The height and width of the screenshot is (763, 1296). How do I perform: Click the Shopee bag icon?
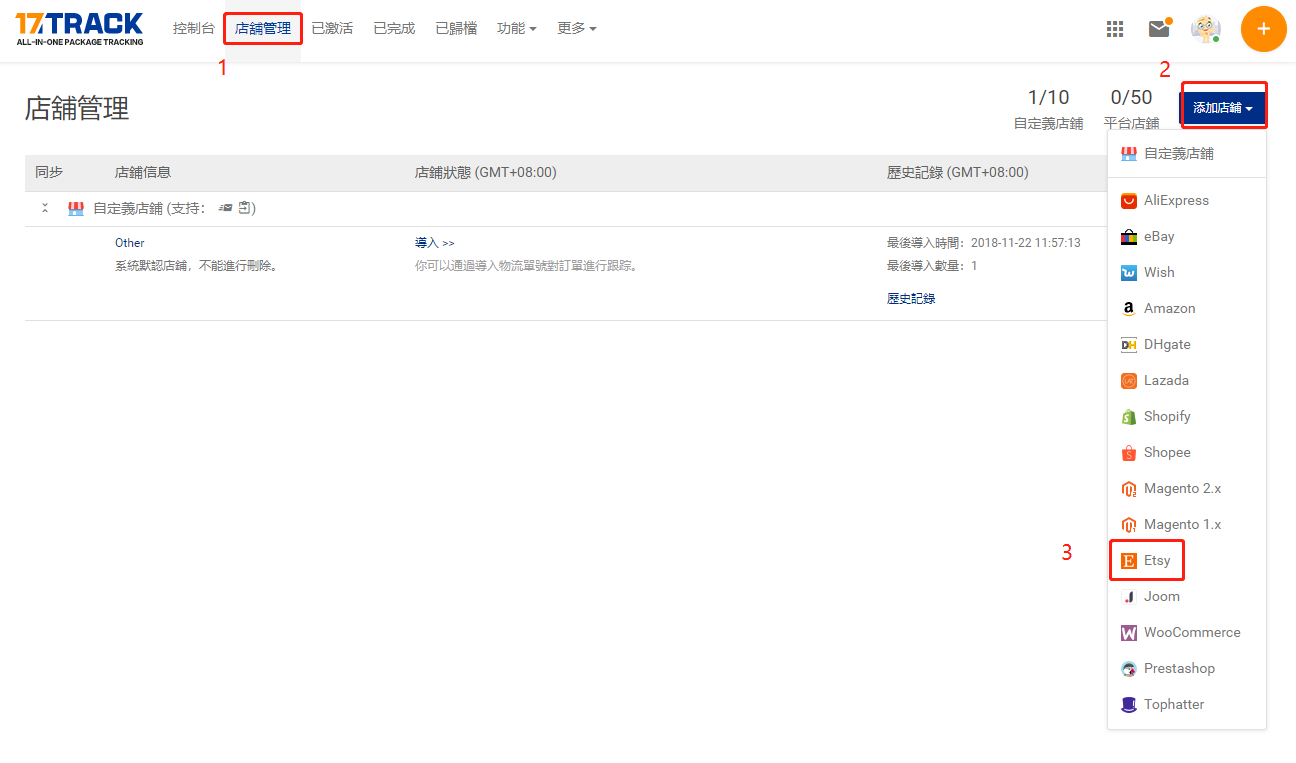pyautogui.click(x=1129, y=452)
